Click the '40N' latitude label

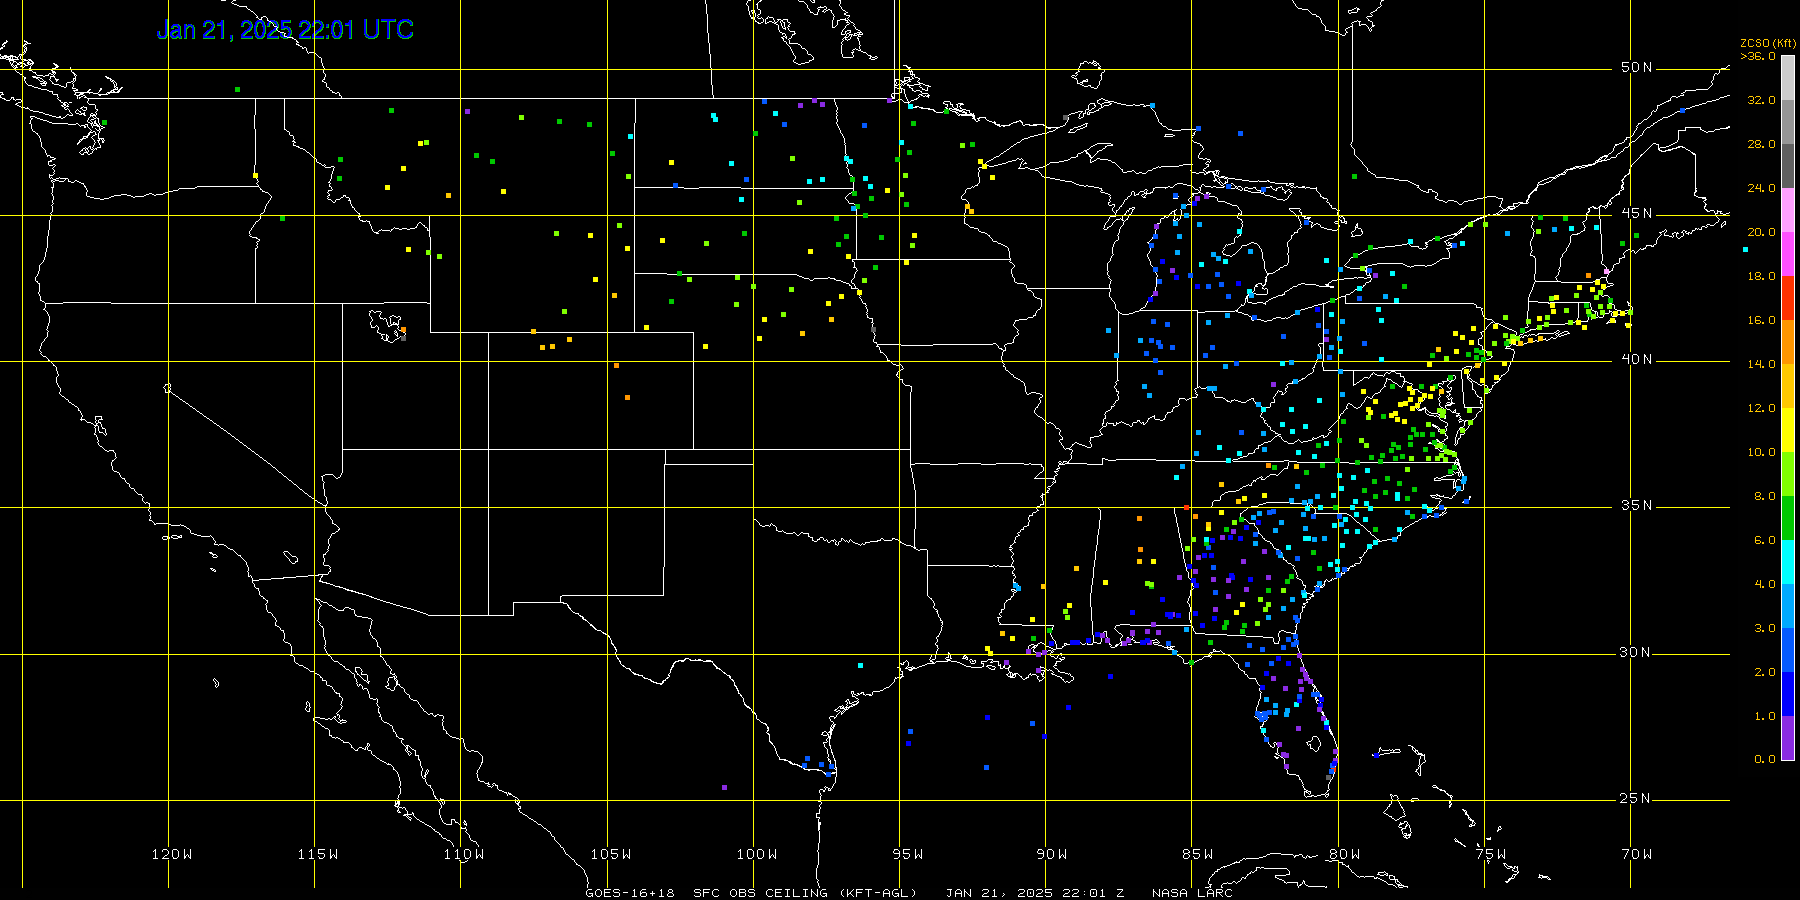tap(1637, 359)
